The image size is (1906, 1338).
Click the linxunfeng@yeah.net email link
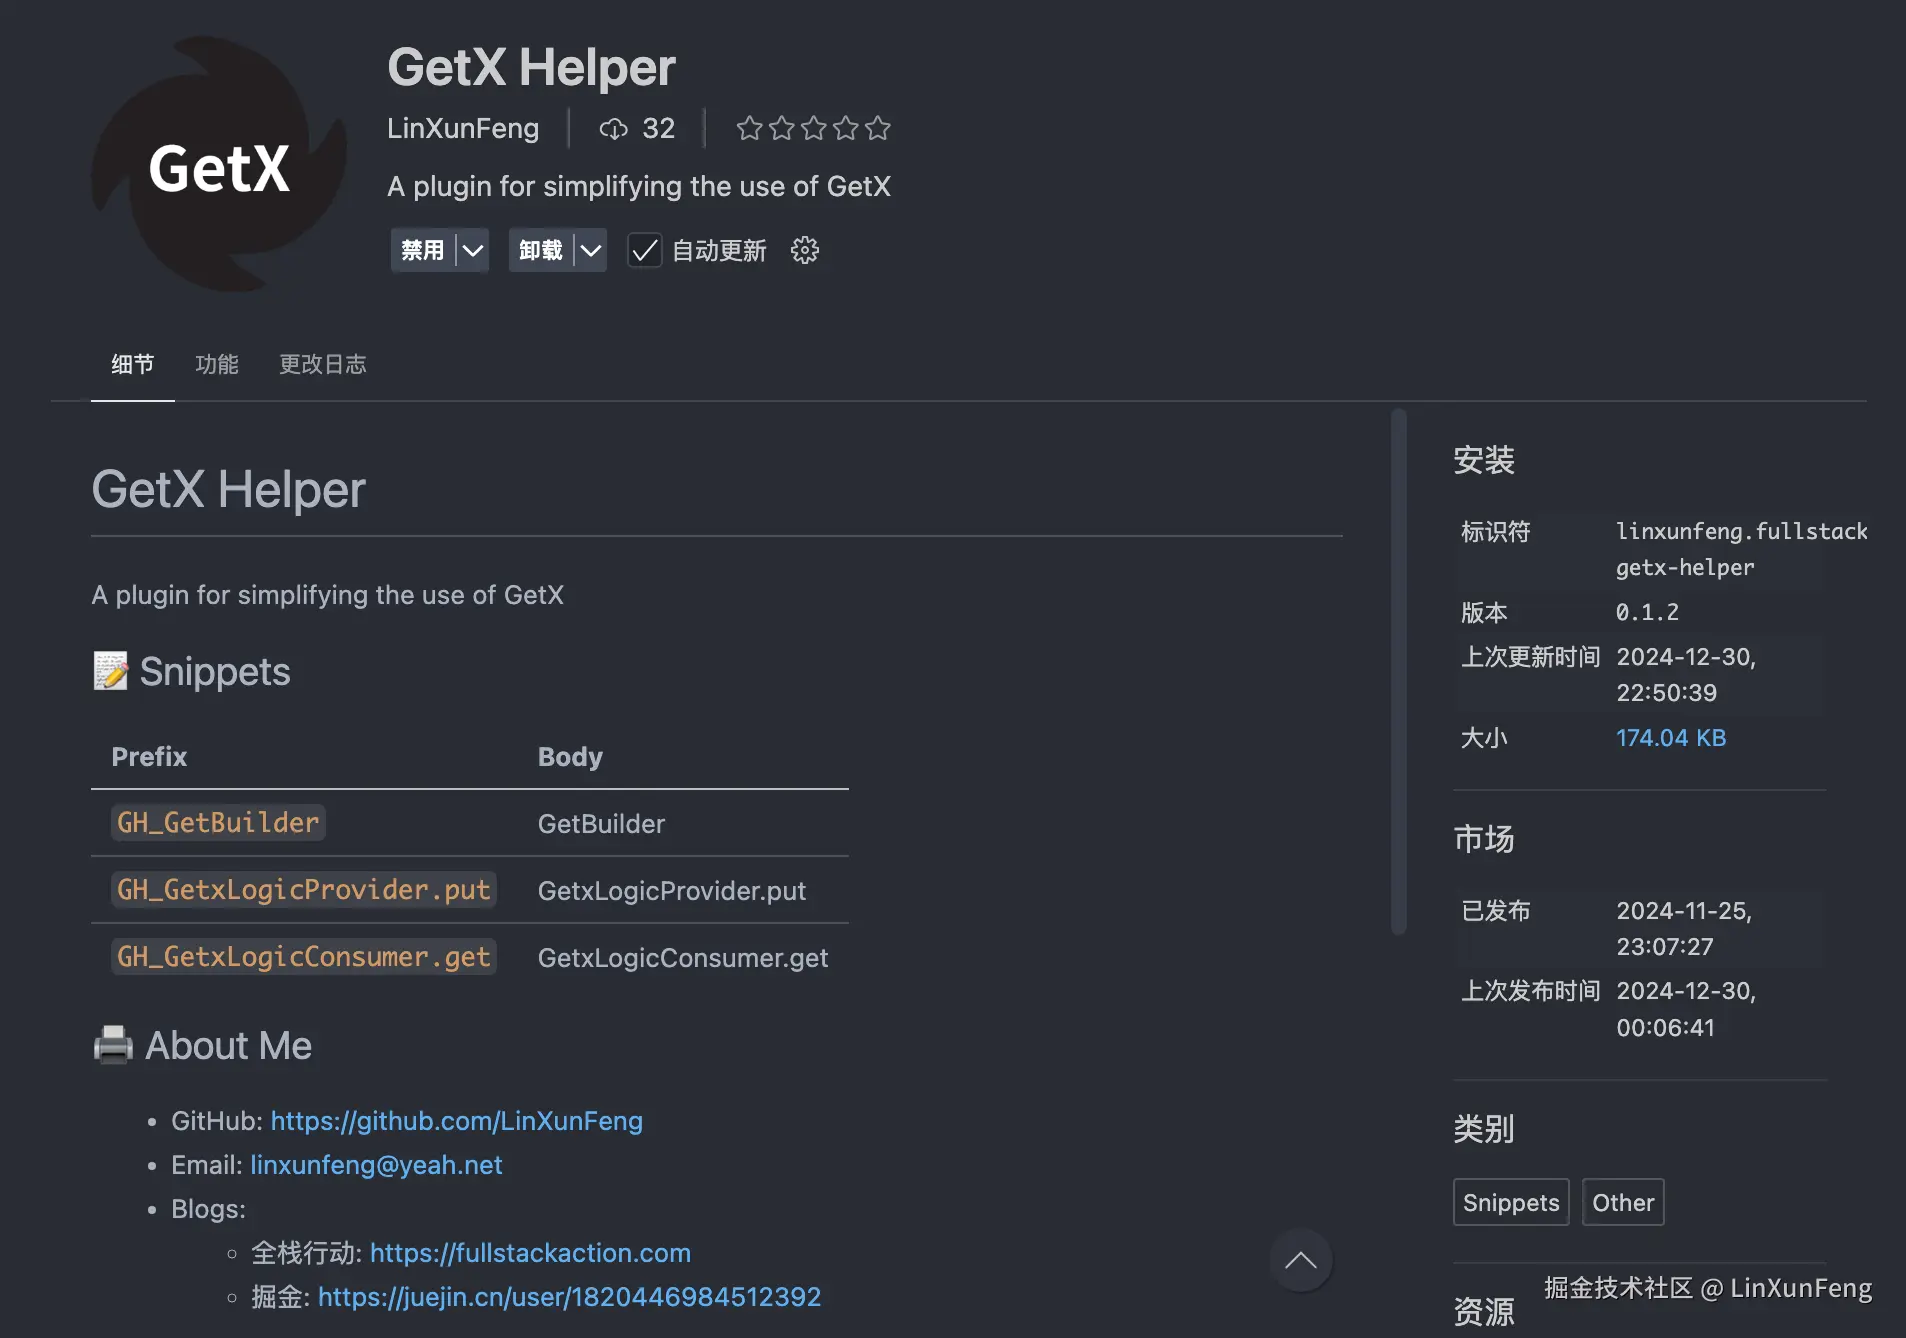(x=376, y=1165)
